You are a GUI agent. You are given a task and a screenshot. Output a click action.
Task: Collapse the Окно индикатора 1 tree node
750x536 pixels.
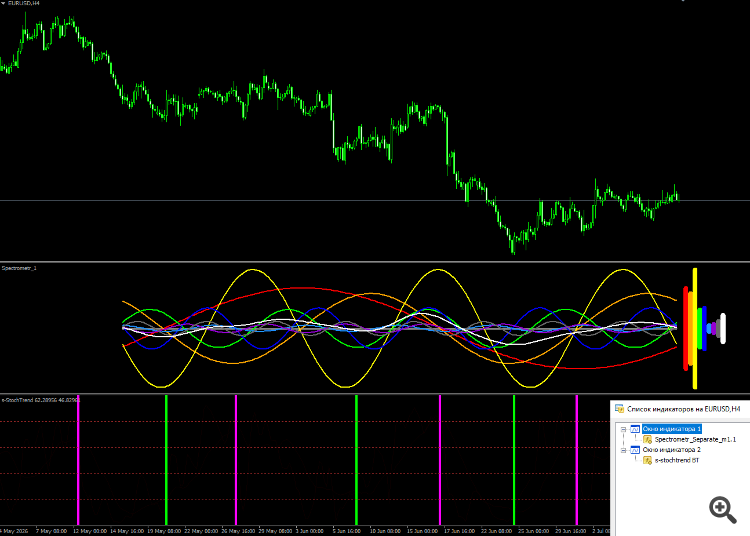coord(623,429)
